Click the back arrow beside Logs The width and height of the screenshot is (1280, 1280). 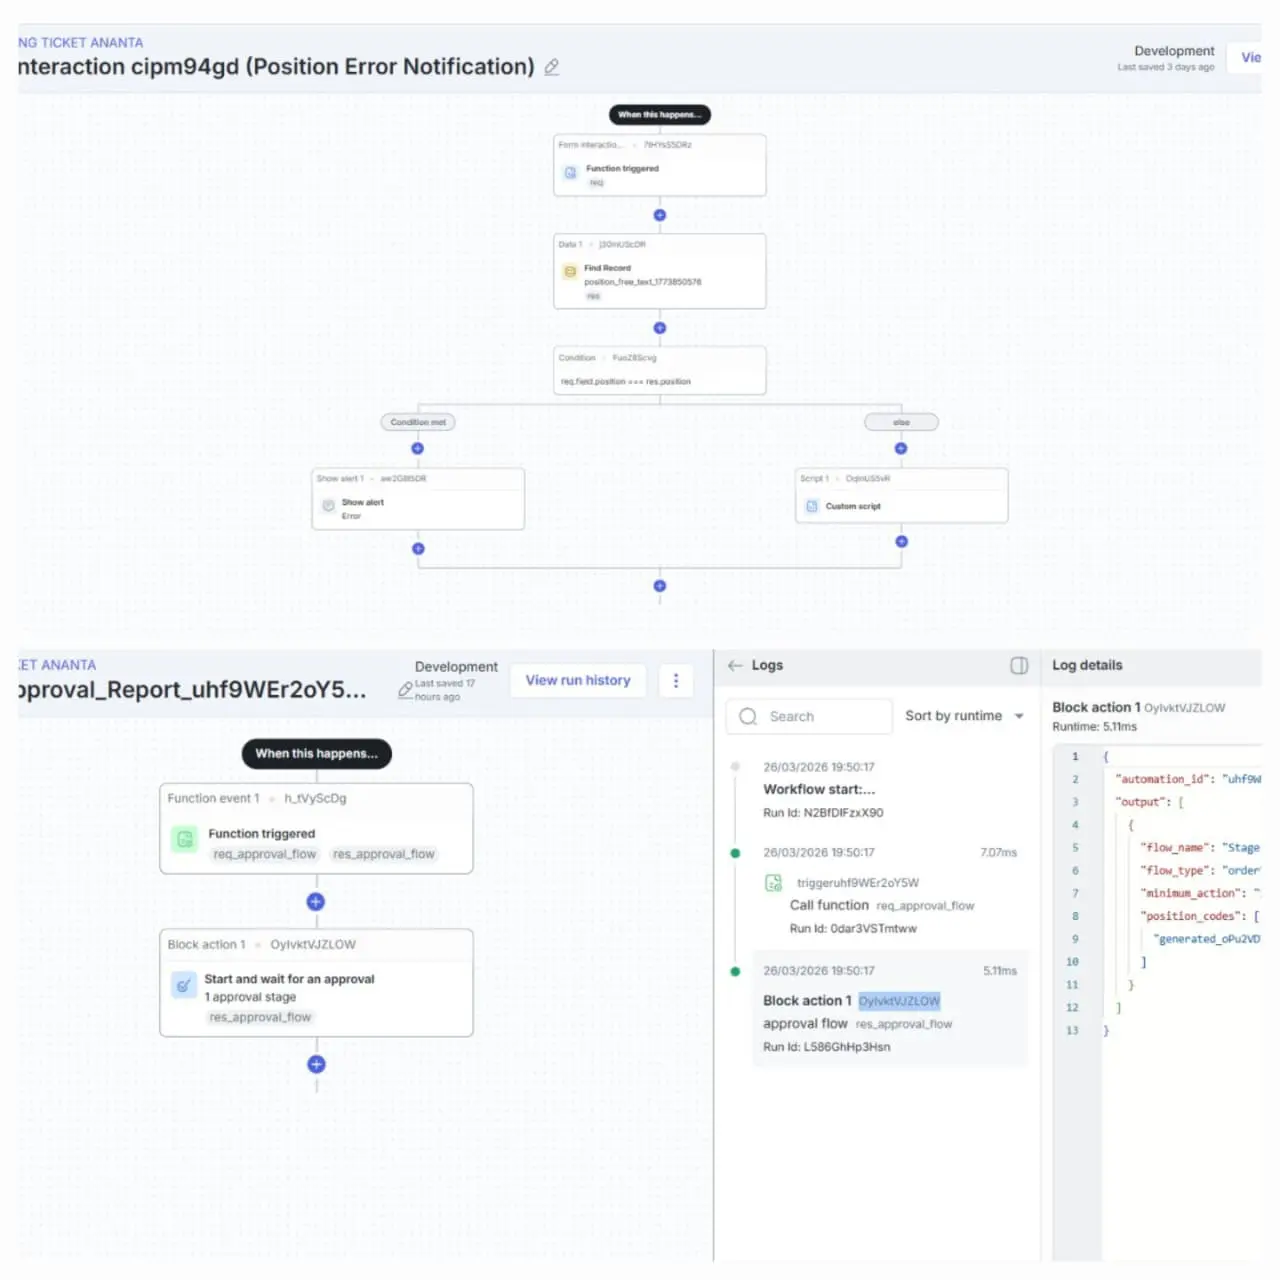735,665
